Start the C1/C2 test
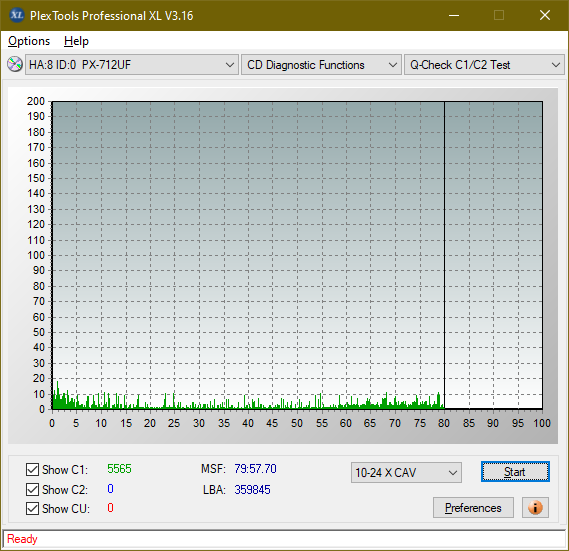The image size is (569, 551). [x=515, y=472]
